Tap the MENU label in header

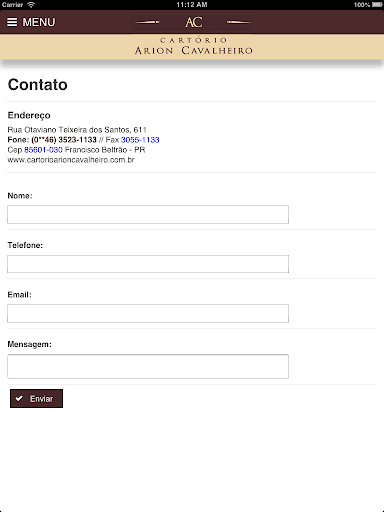coord(39,22)
